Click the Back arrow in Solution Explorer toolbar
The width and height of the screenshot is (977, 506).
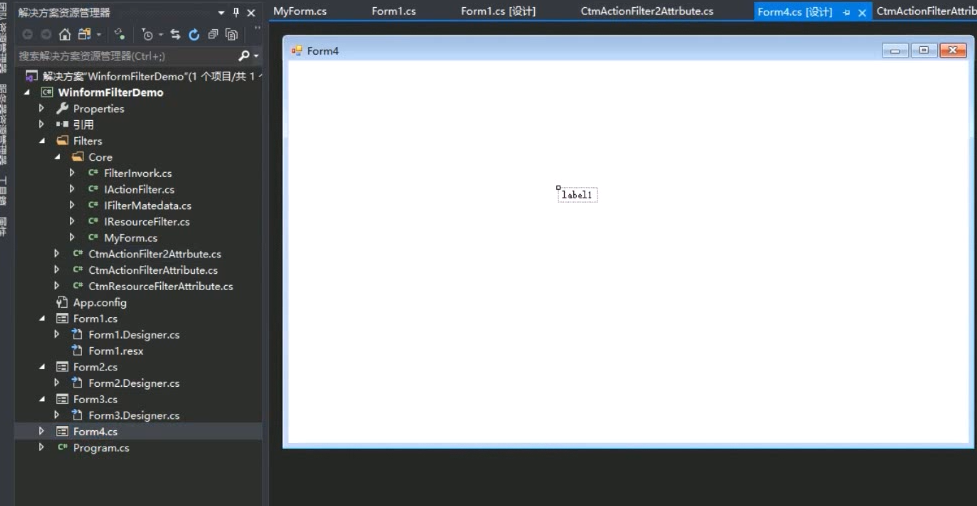click(x=27, y=35)
